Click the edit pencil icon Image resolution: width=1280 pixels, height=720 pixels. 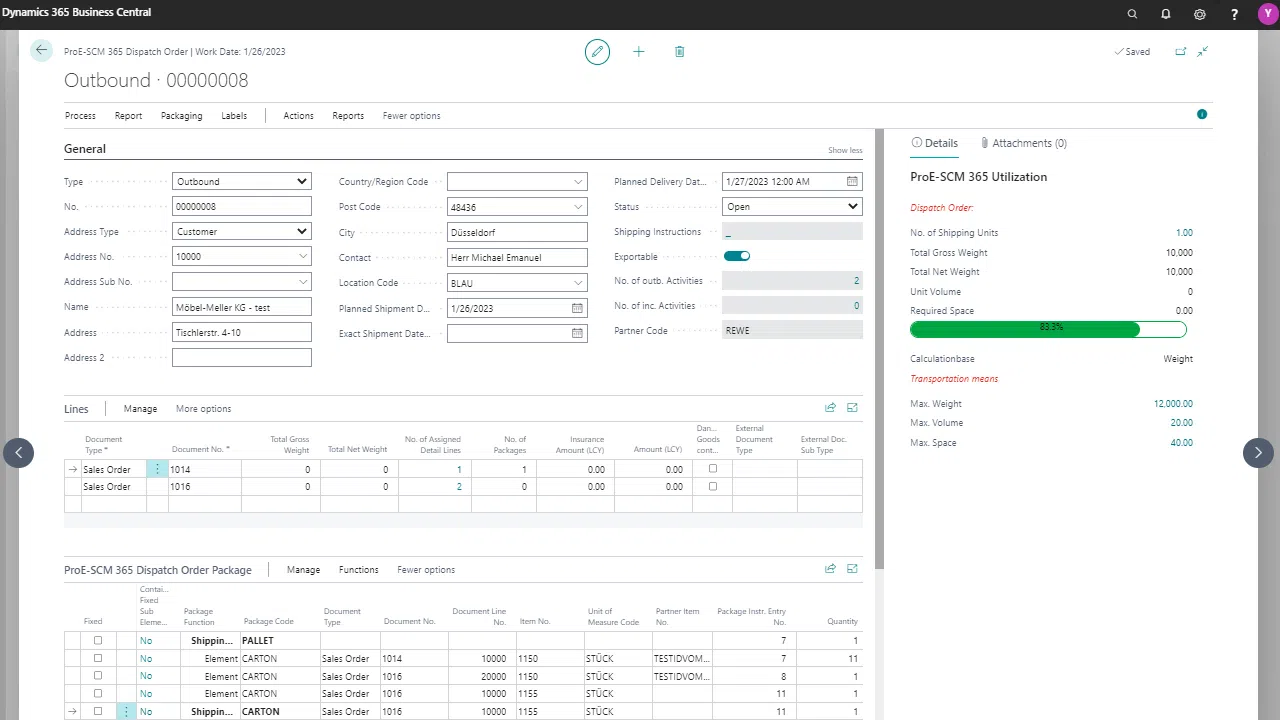coord(597,52)
